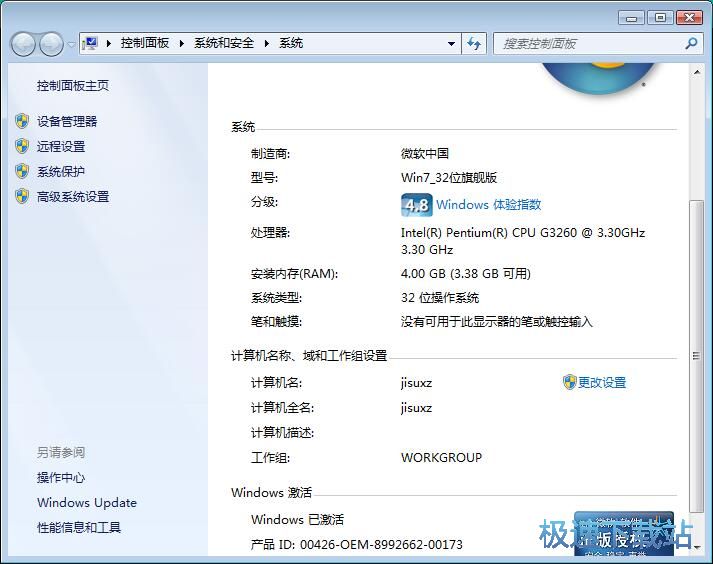Open 系统保护 link

pyautogui.click(x=61, y=171)
